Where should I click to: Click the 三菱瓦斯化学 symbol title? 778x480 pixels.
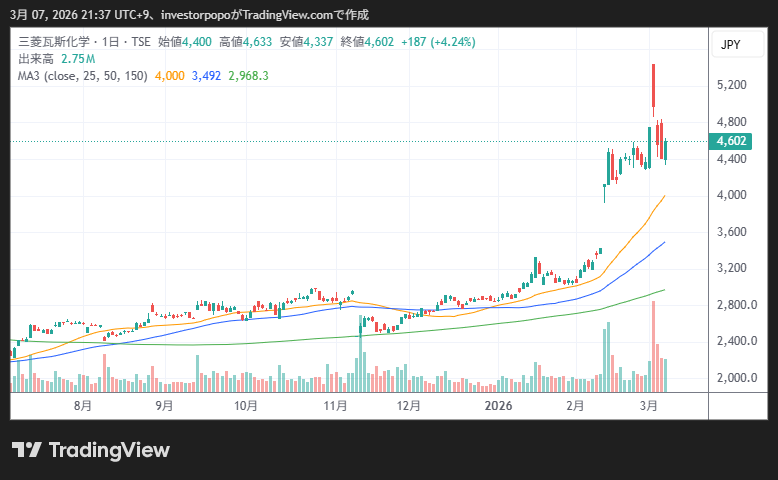coord(52,42)
